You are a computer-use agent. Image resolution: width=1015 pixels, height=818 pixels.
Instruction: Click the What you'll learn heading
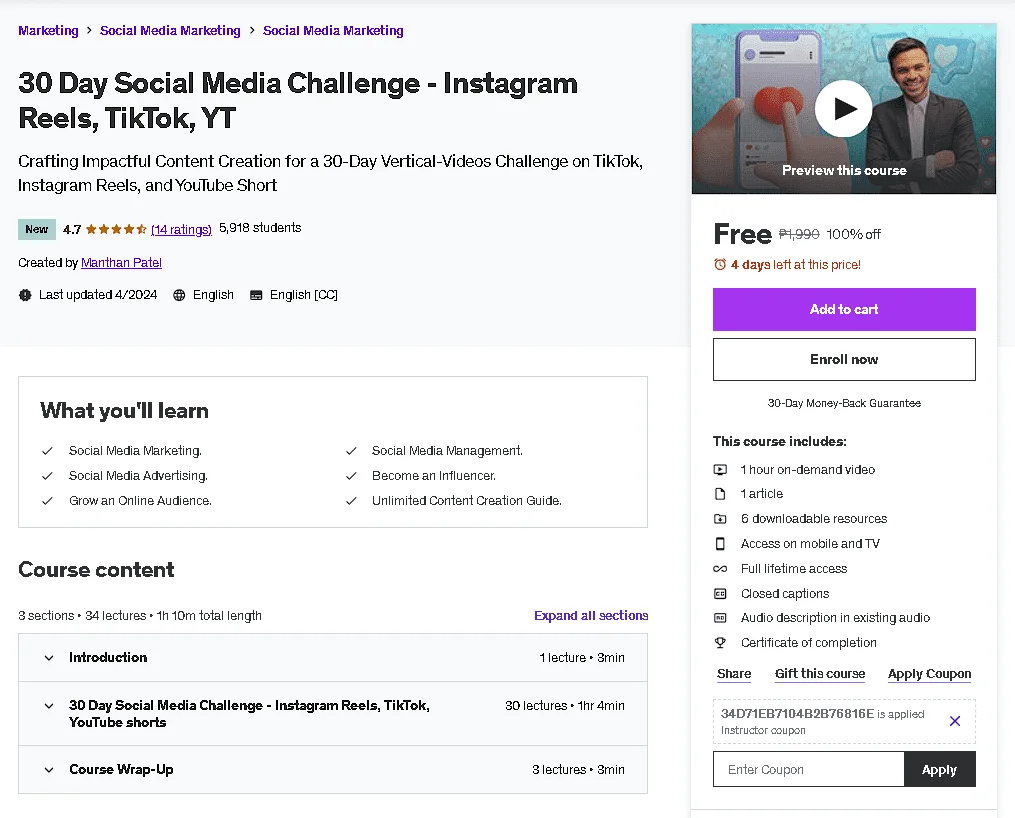point(124,410)
